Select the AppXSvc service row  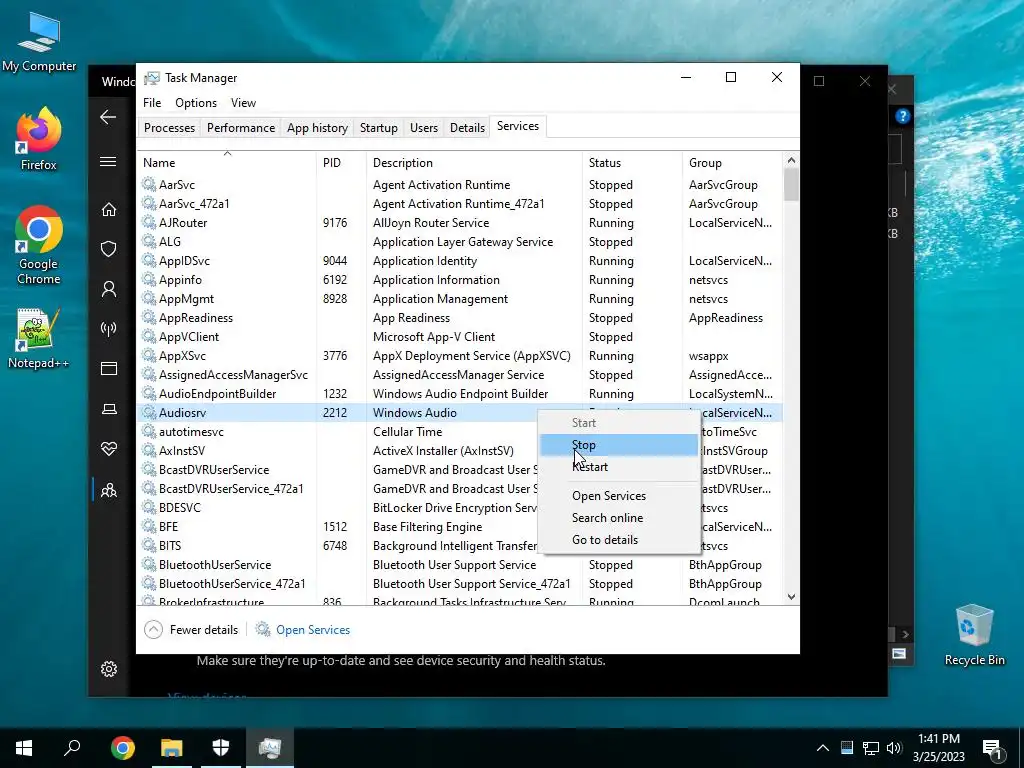pyautogui.click(x=460, y=356)
